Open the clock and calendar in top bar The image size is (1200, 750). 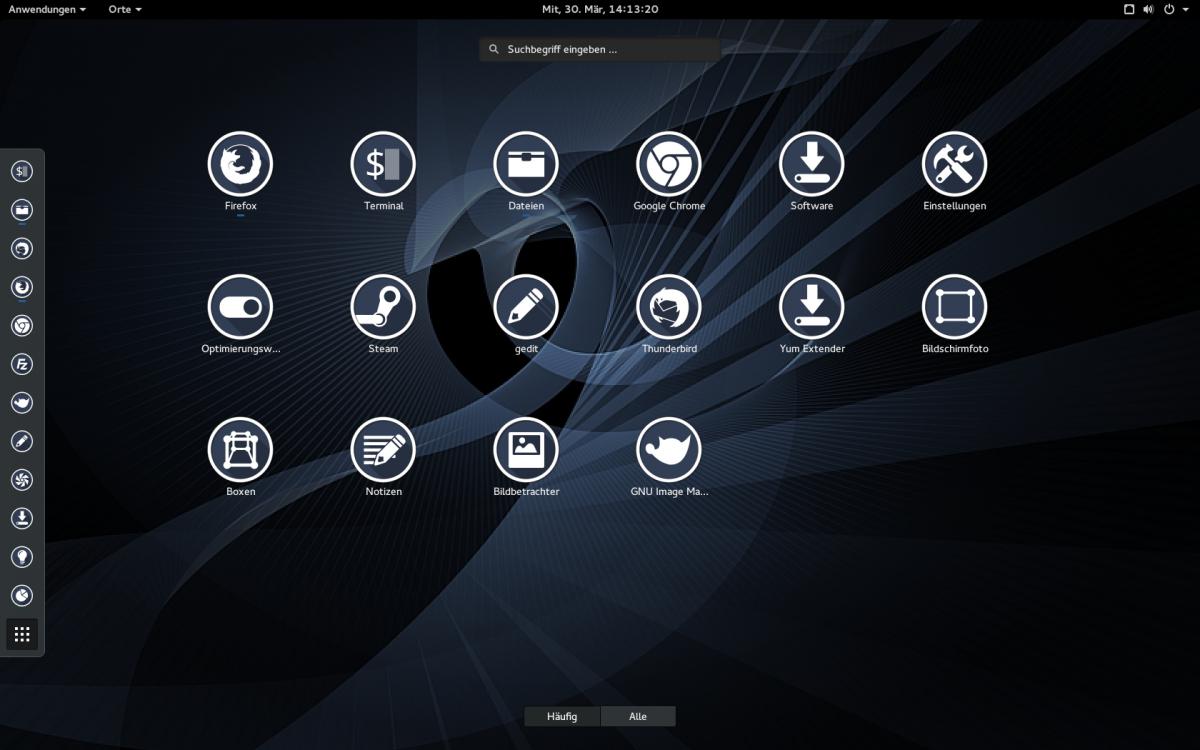[x=600, y=9]
